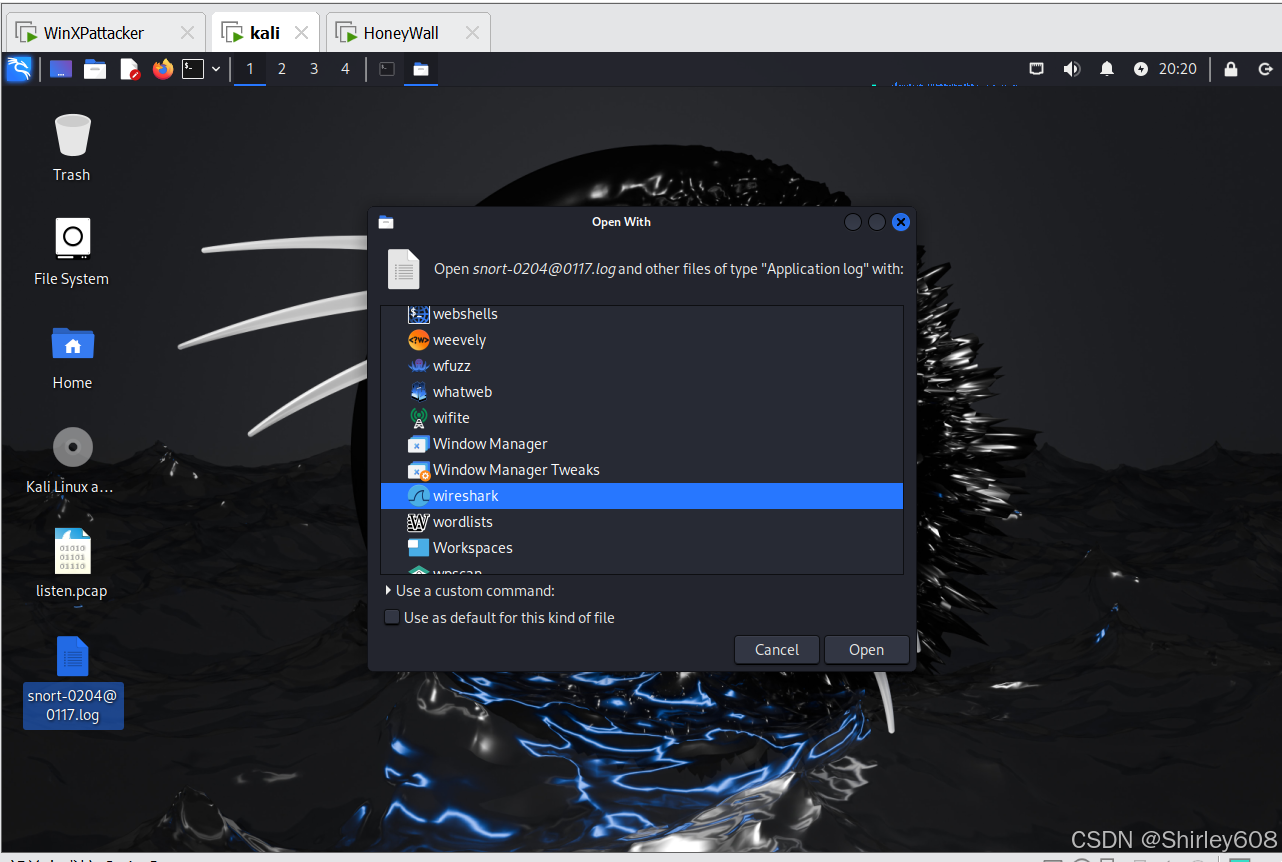The width and height of the screenshot is (1282, 862).
Task: Select the Trash desktop icon
Action: pyautogui.click(x=72, y=147)
